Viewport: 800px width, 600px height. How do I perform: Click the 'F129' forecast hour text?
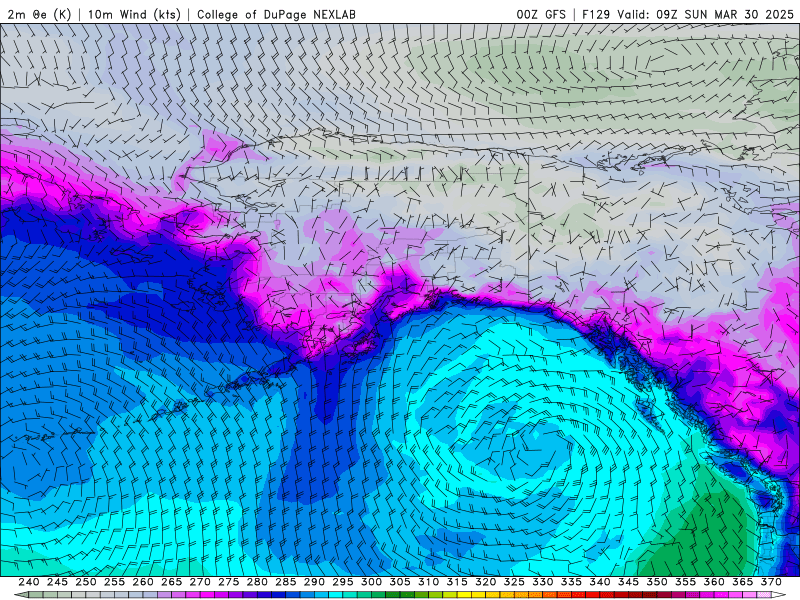596,14
